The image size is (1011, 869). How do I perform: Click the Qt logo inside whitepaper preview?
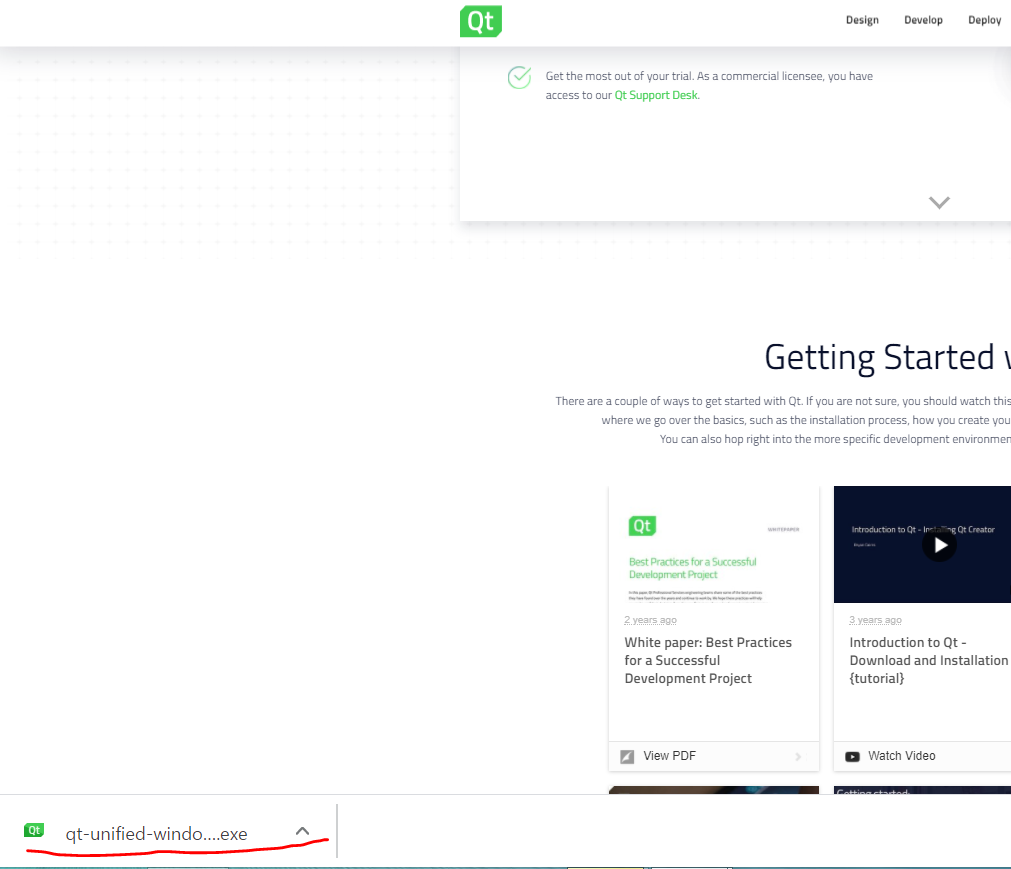pyautogui.click(x=642, y=526)
